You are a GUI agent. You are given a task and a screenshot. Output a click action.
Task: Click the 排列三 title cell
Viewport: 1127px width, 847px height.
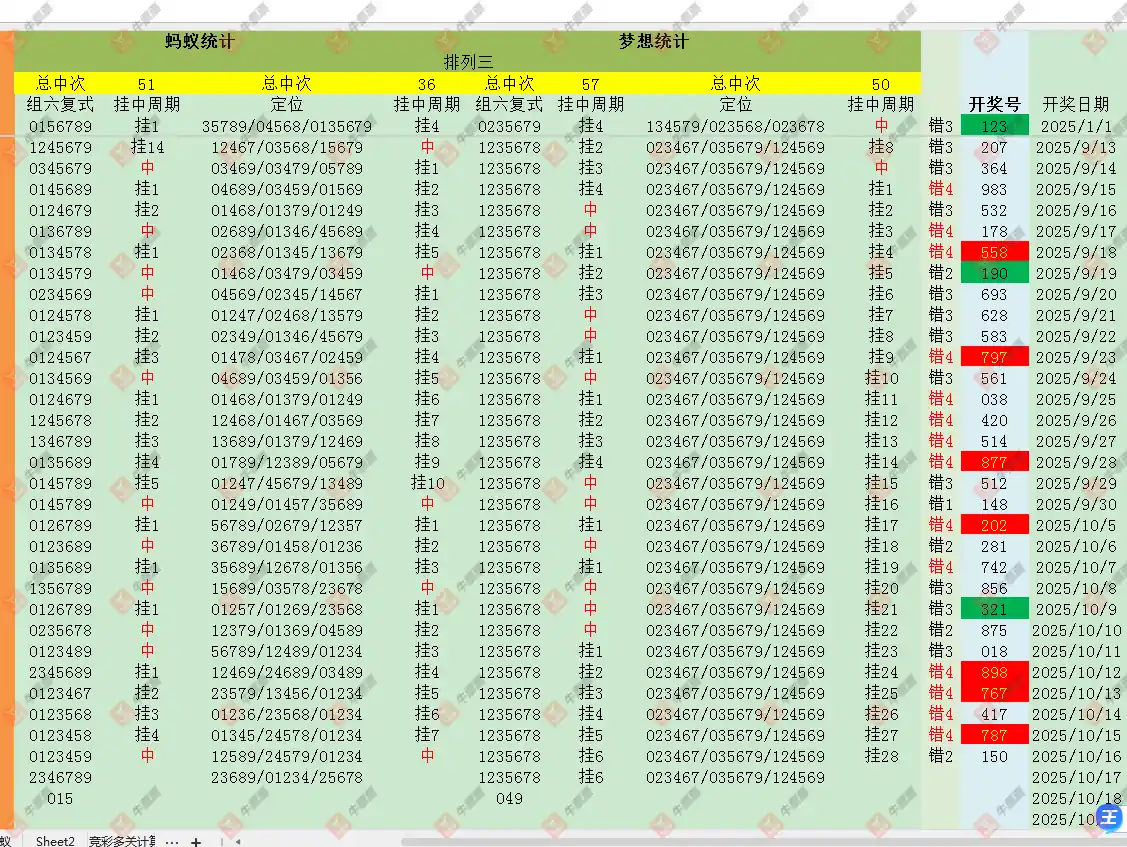[x=468, y=62]
